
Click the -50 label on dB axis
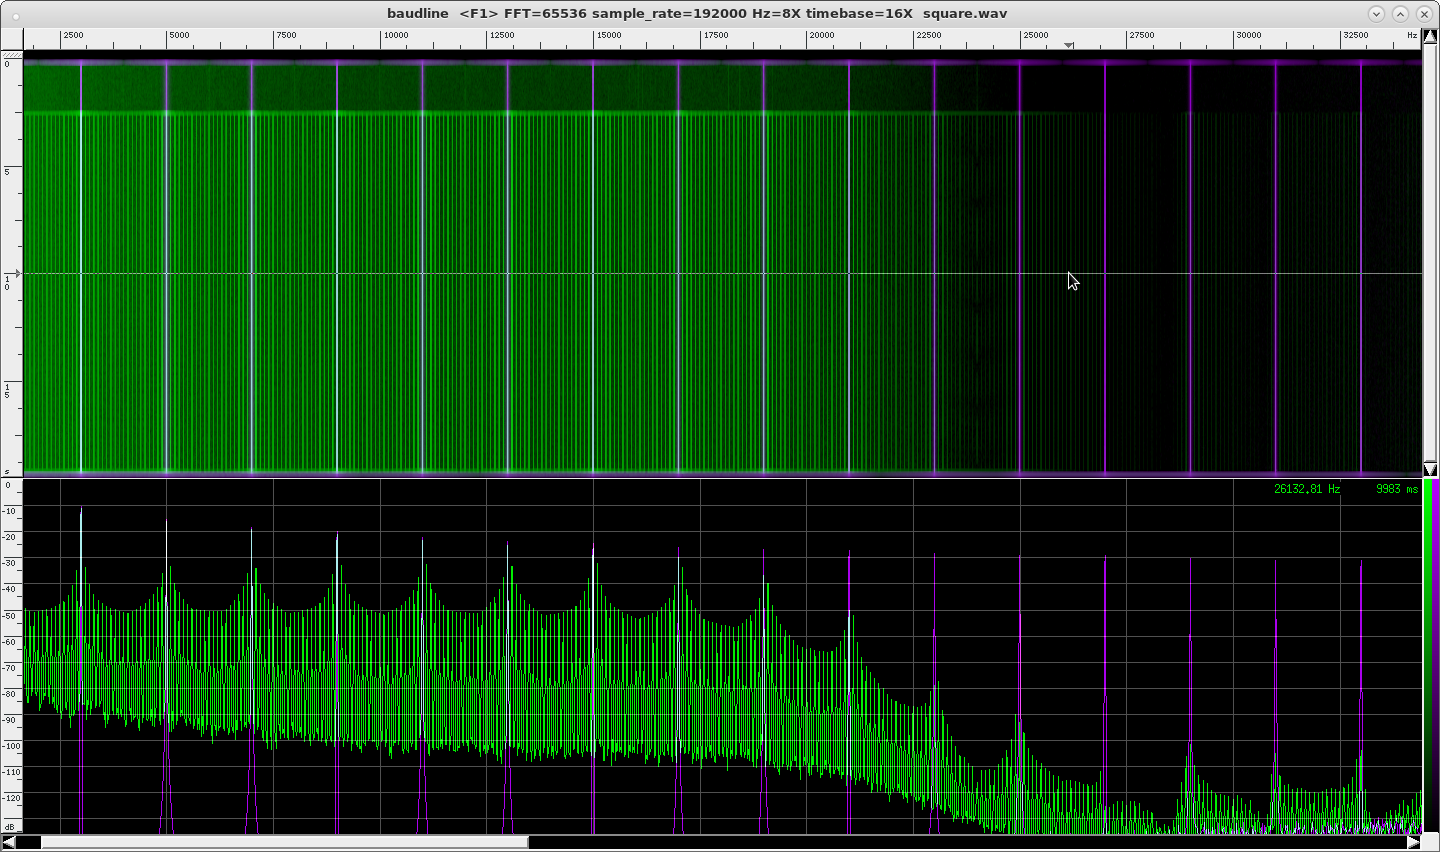click(10, 615)
